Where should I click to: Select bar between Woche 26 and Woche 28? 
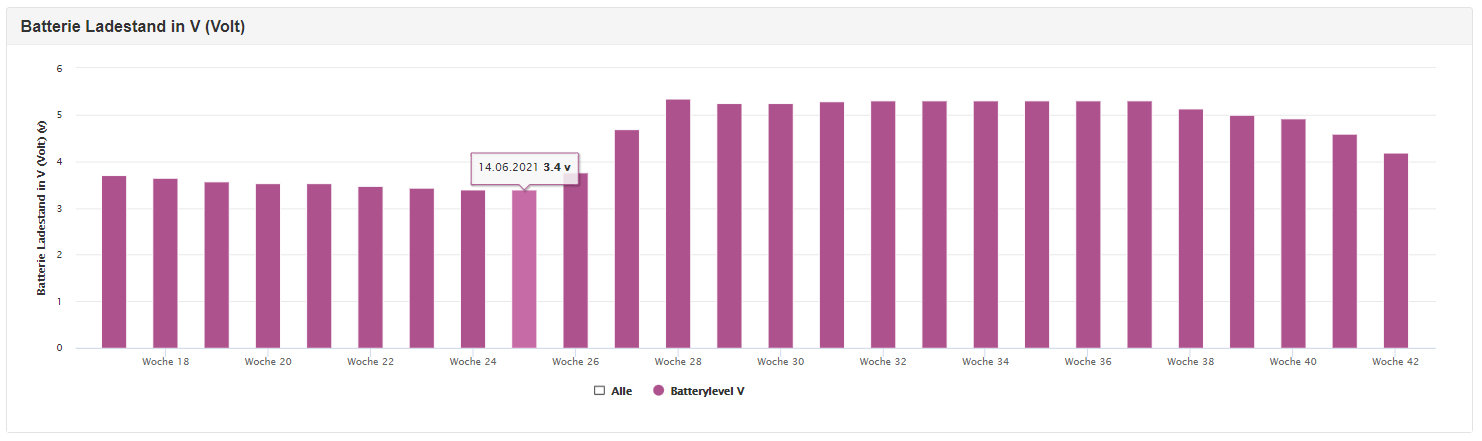point(627,239)
